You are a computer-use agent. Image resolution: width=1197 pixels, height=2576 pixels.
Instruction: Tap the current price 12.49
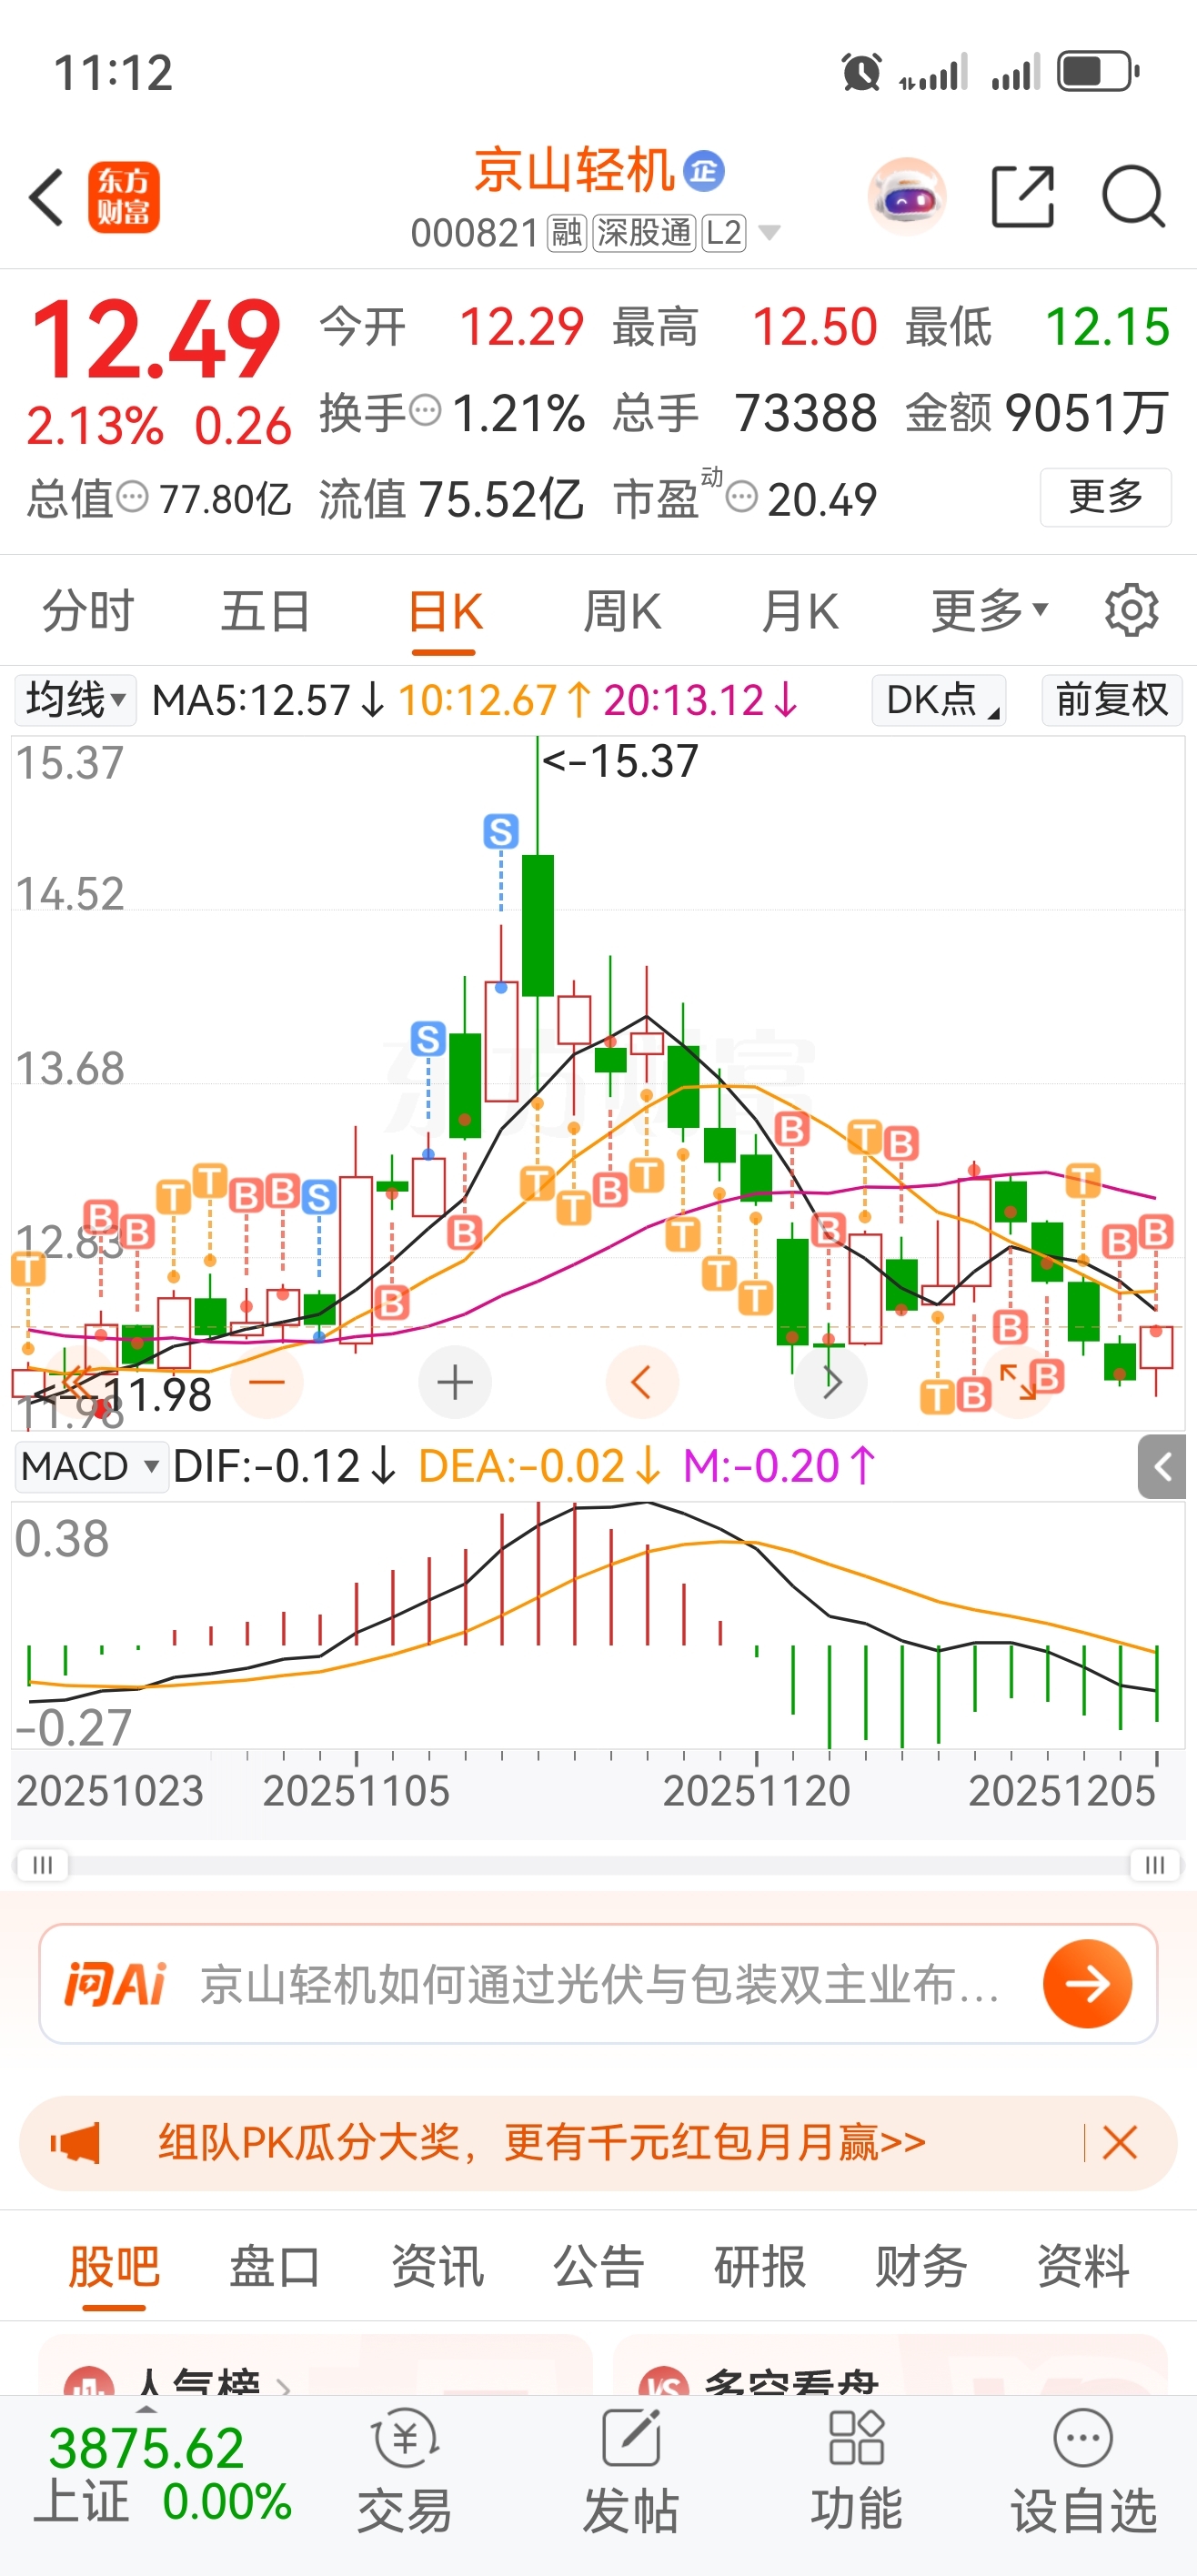(156, 339)
